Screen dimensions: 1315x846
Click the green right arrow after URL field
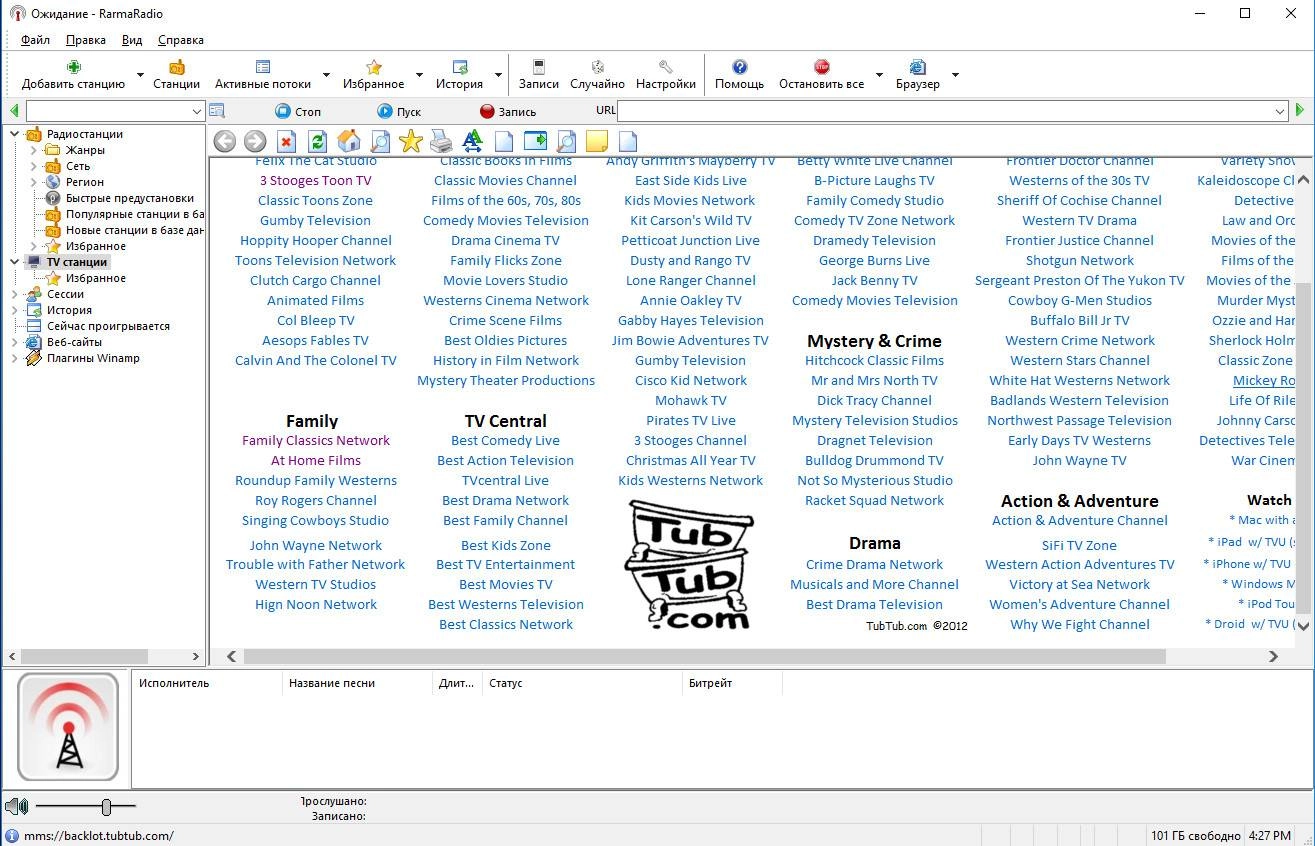(1300, 111)
